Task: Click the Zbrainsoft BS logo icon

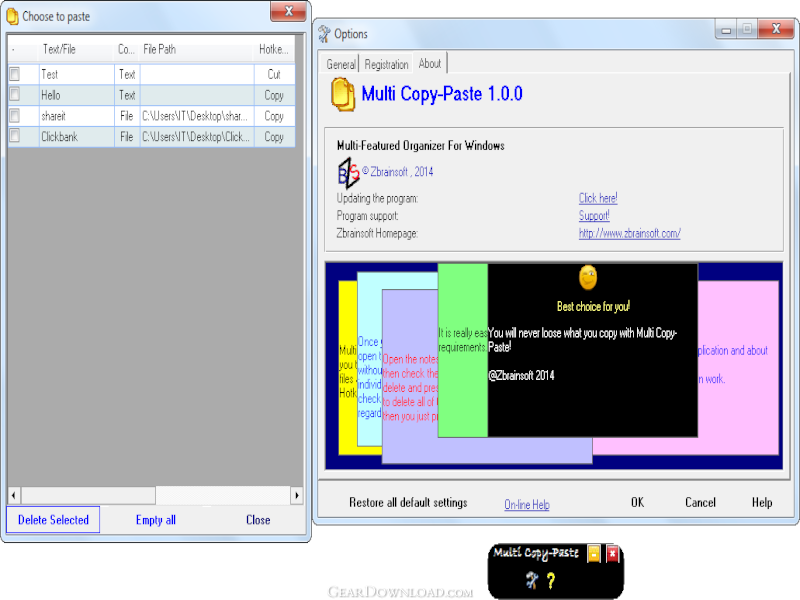Action: pyautogui.click(x=348, y=173)
